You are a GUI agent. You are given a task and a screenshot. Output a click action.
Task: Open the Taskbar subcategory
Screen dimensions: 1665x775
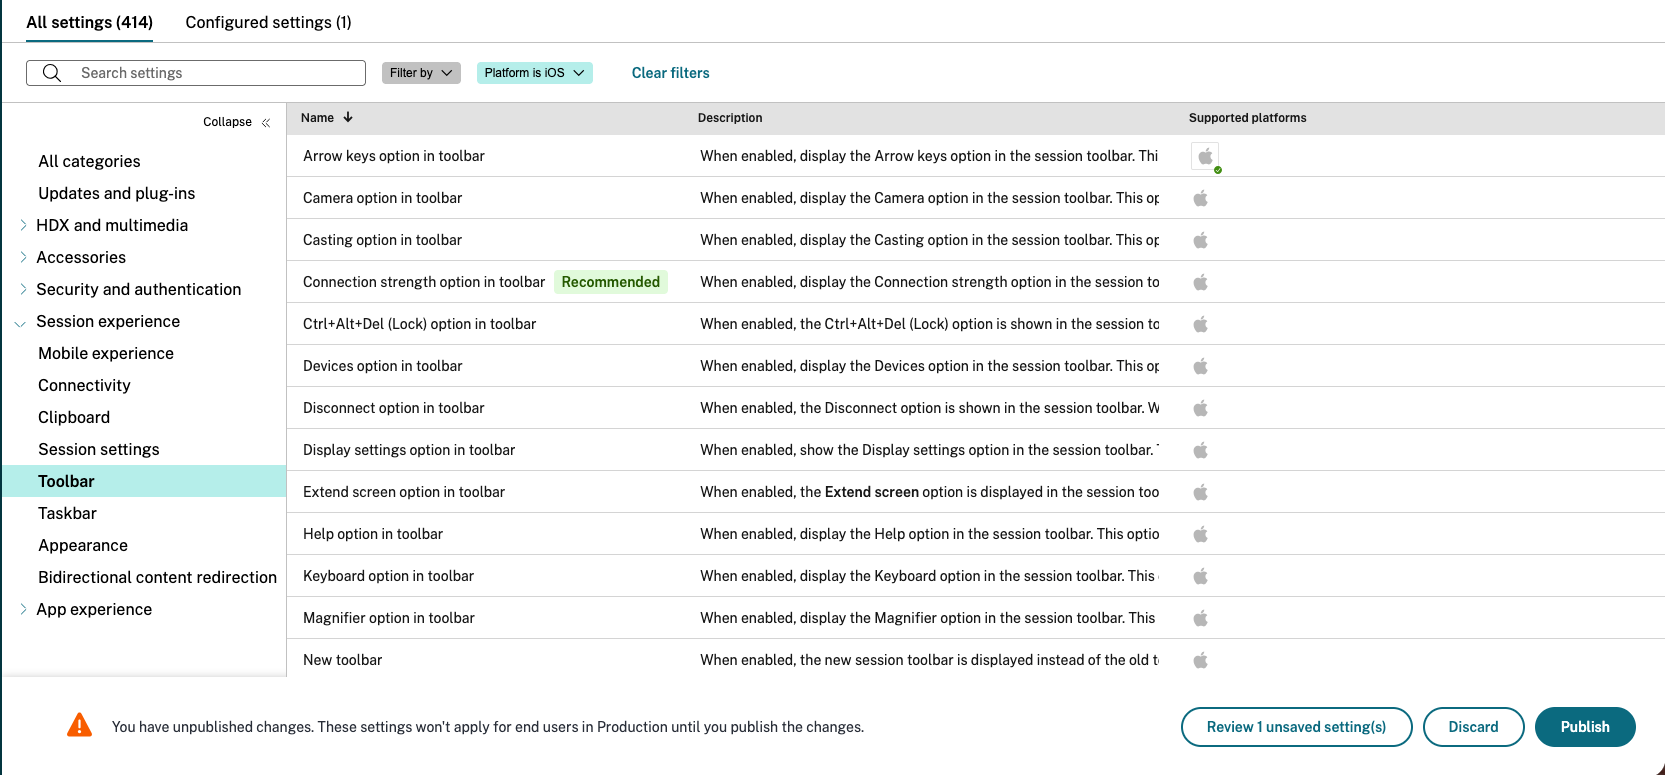pyautogui.click(x=67, y=513)
